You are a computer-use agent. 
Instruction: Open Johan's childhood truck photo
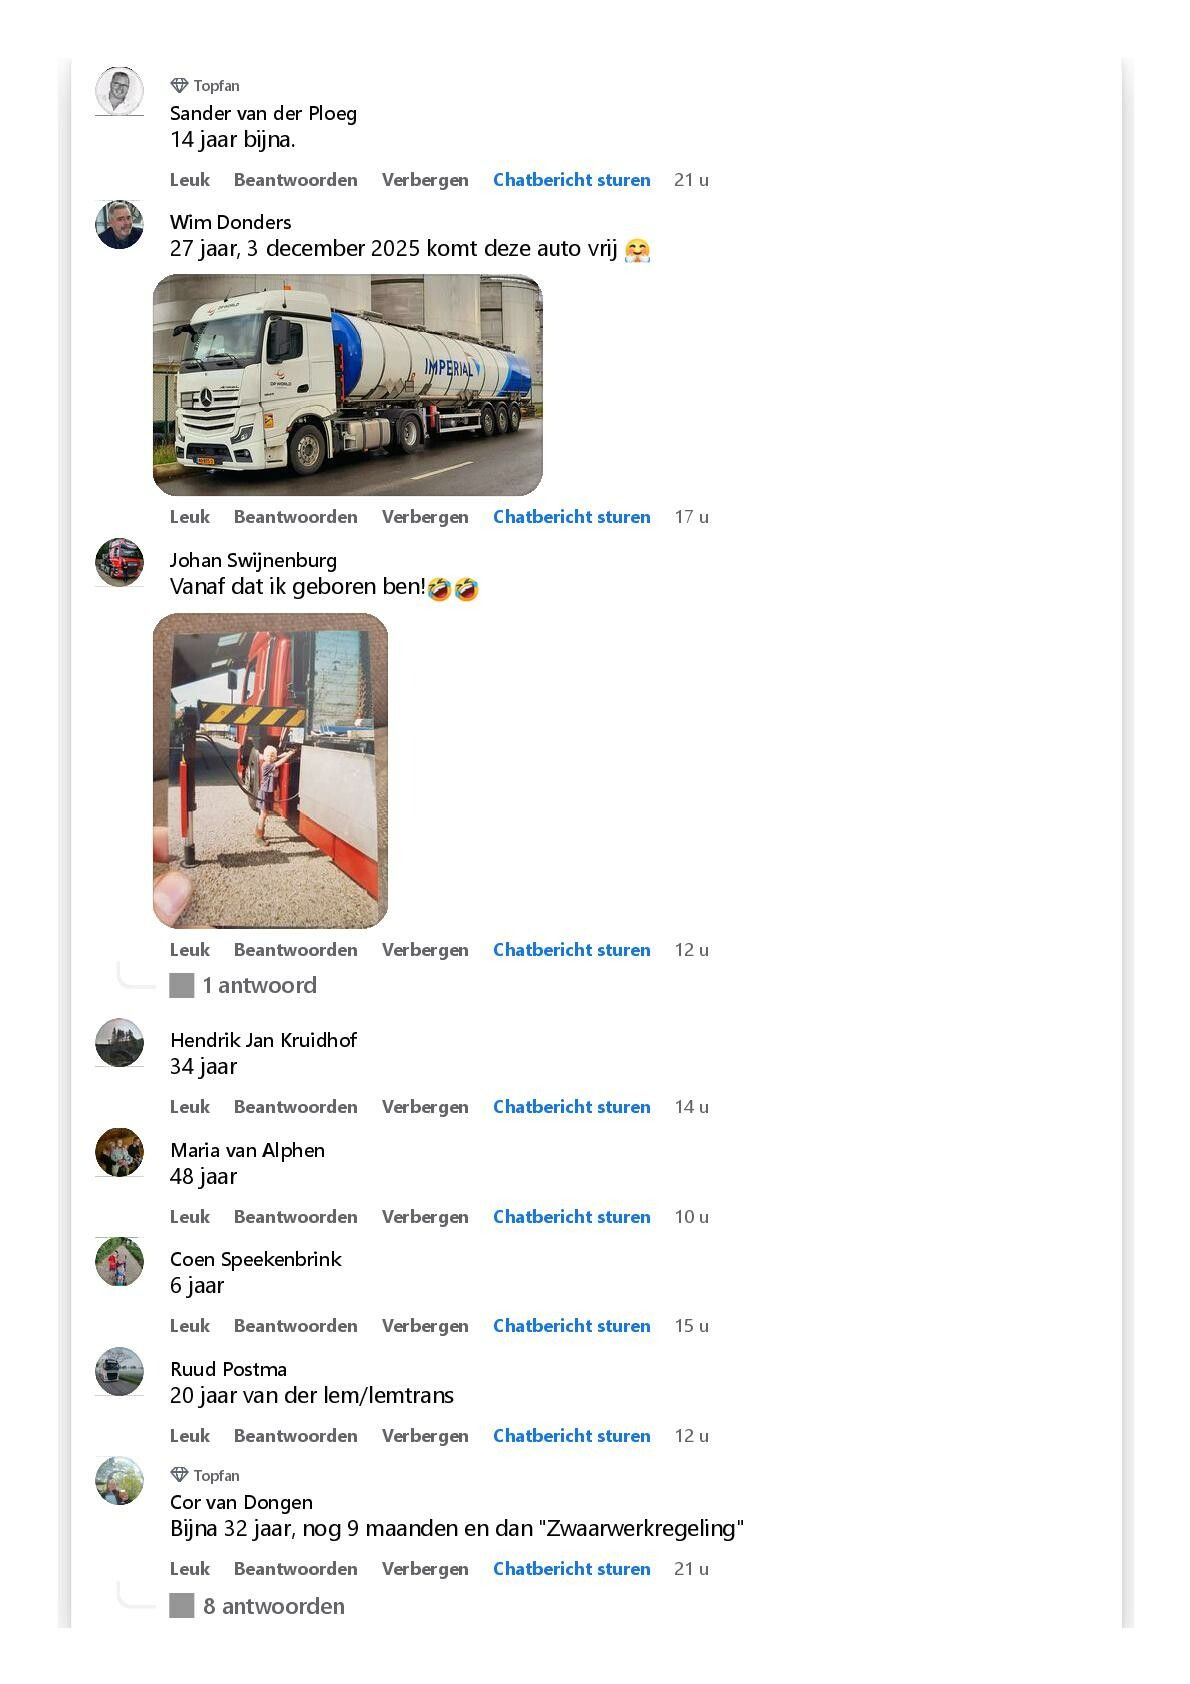pos(270,771)
